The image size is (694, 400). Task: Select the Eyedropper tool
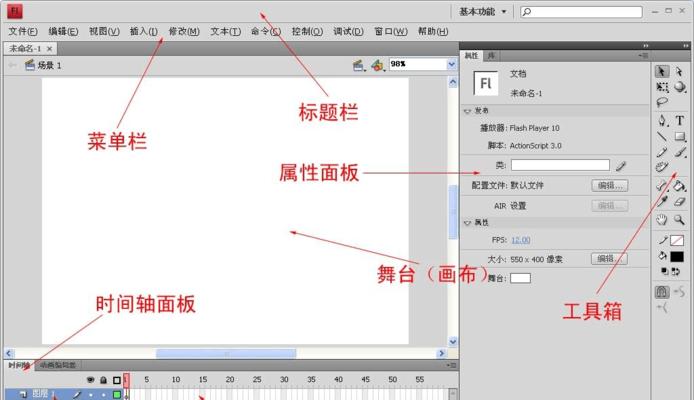(662, 202)
